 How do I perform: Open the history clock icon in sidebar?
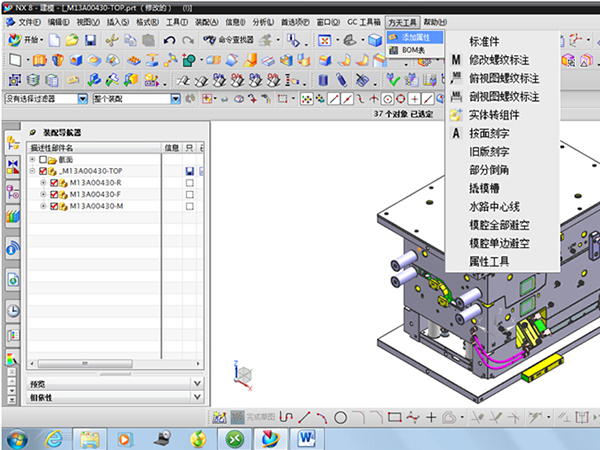13,310
